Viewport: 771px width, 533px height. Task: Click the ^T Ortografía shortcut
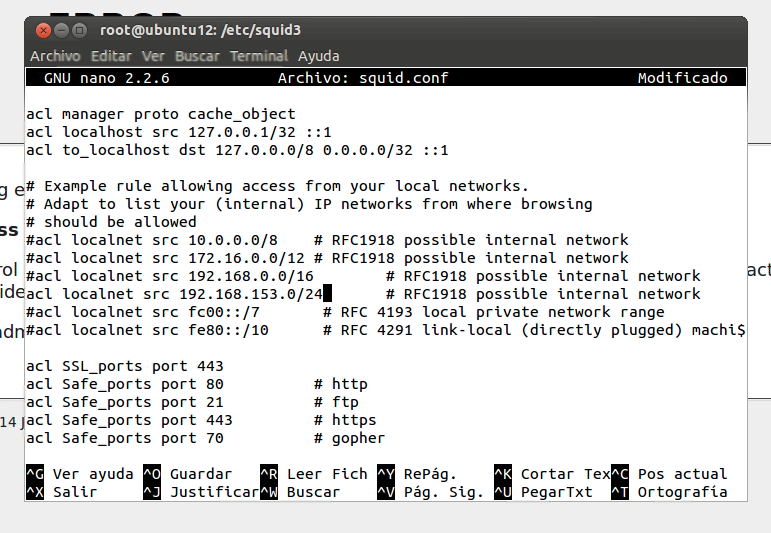click(x=668, y=492)
